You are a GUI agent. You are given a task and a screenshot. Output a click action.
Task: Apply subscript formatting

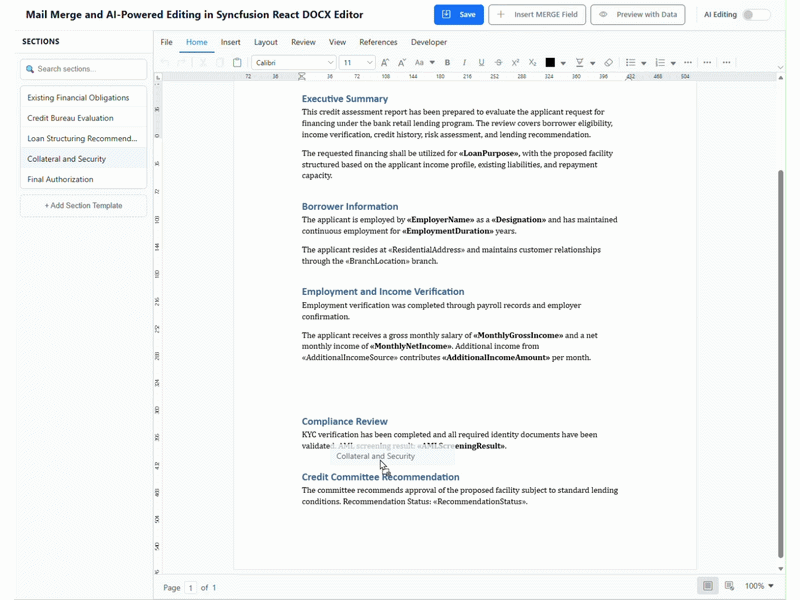(532, 63)
